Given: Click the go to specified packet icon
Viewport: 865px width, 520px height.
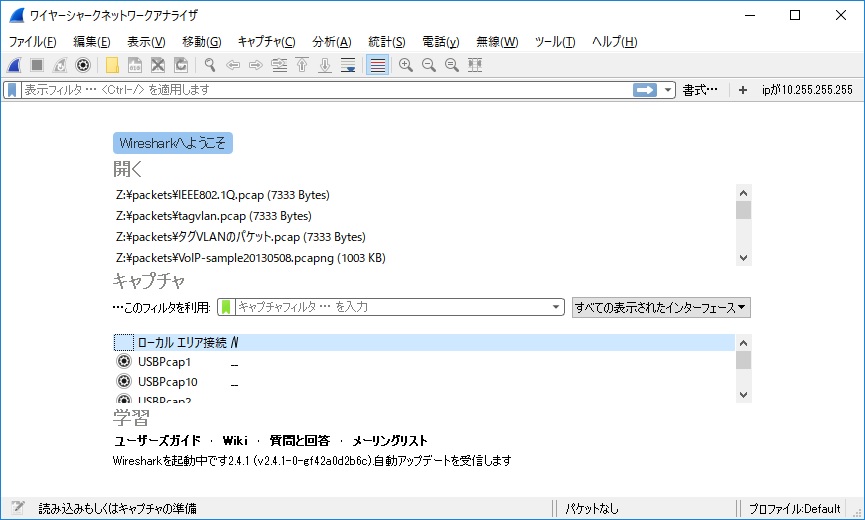Looking at the screenshot, I should tap(279, 65).
